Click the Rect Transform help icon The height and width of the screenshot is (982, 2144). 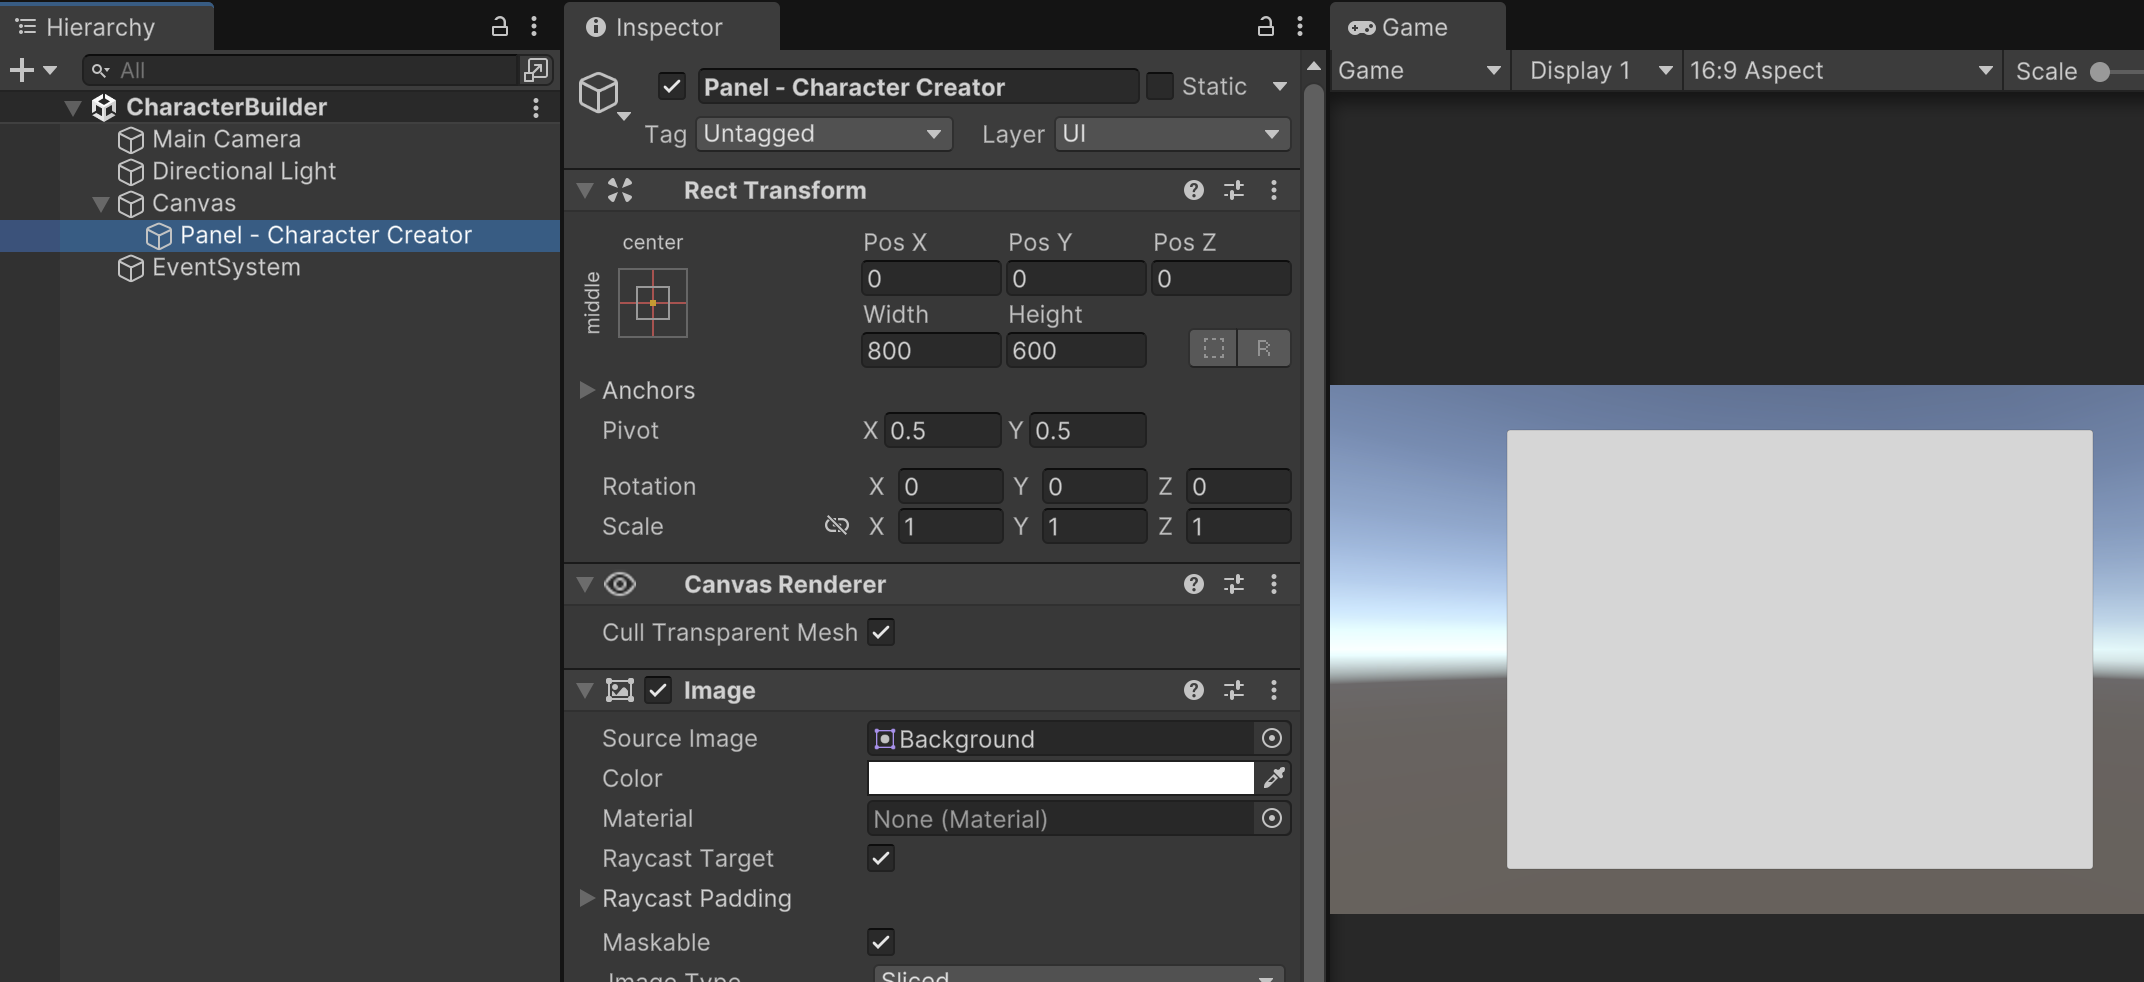pos(1193,190)
